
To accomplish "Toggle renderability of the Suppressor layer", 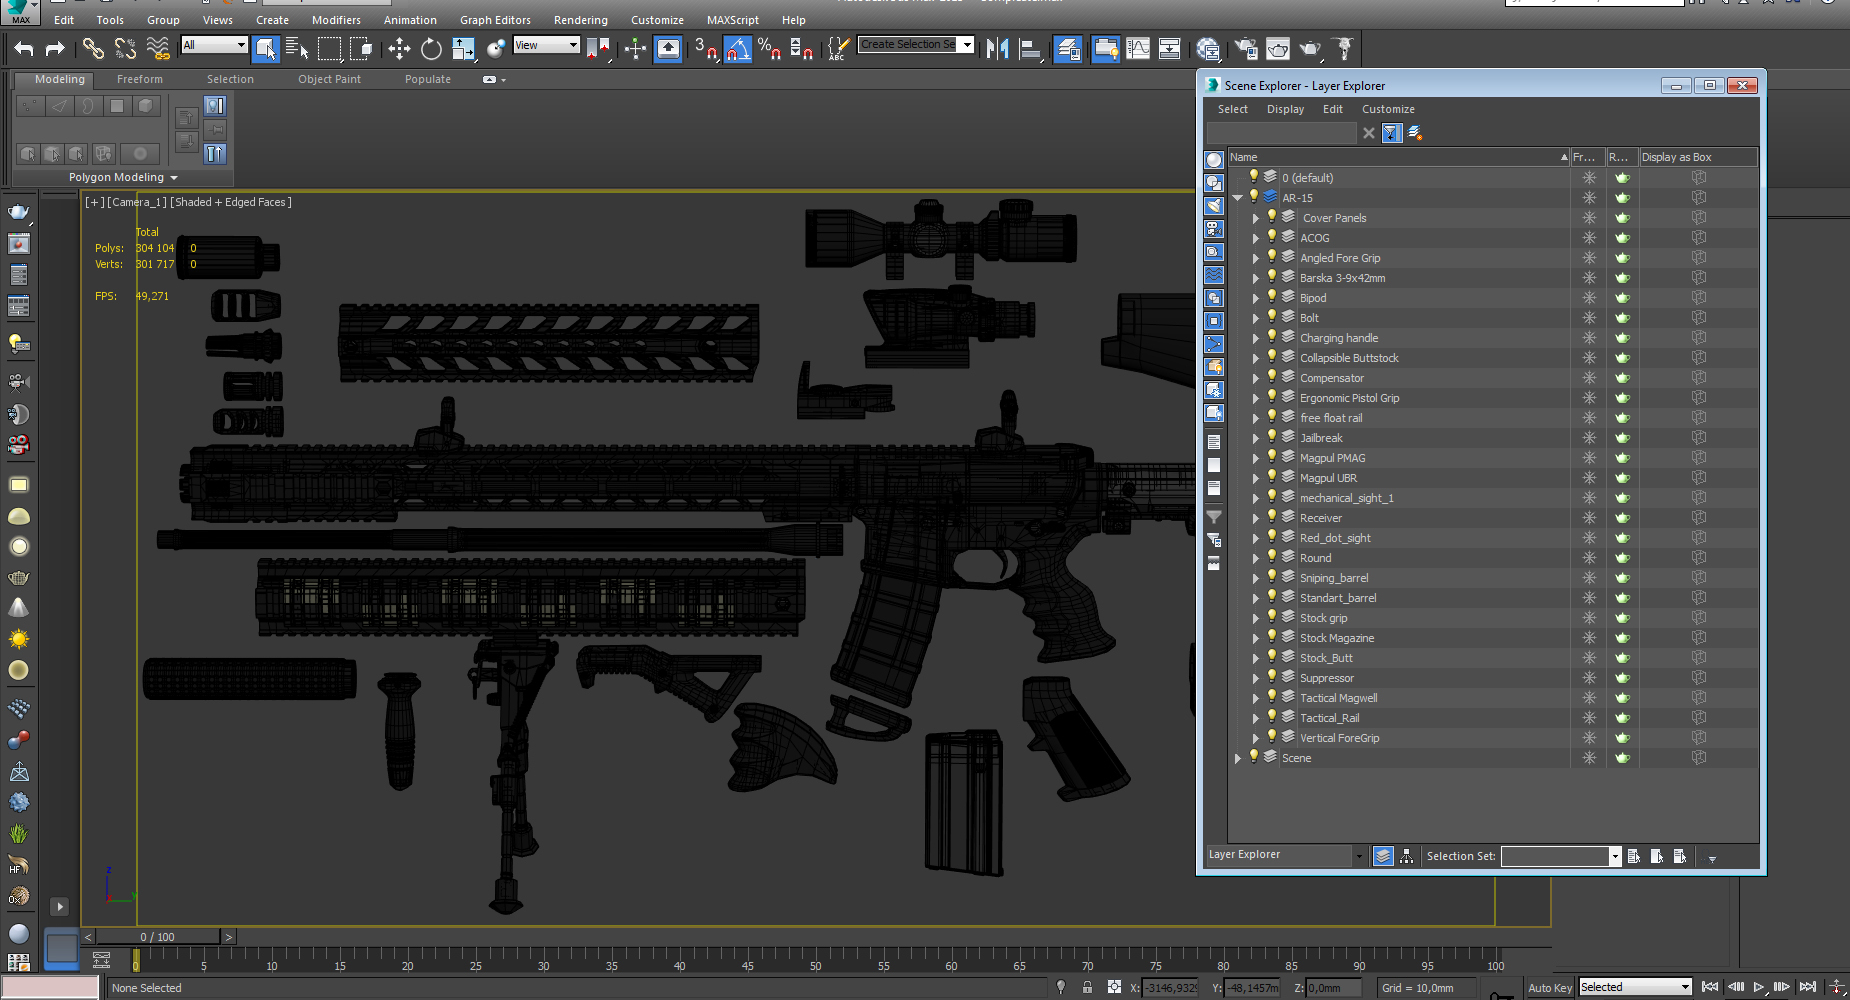I will [x=1622, y=677].
